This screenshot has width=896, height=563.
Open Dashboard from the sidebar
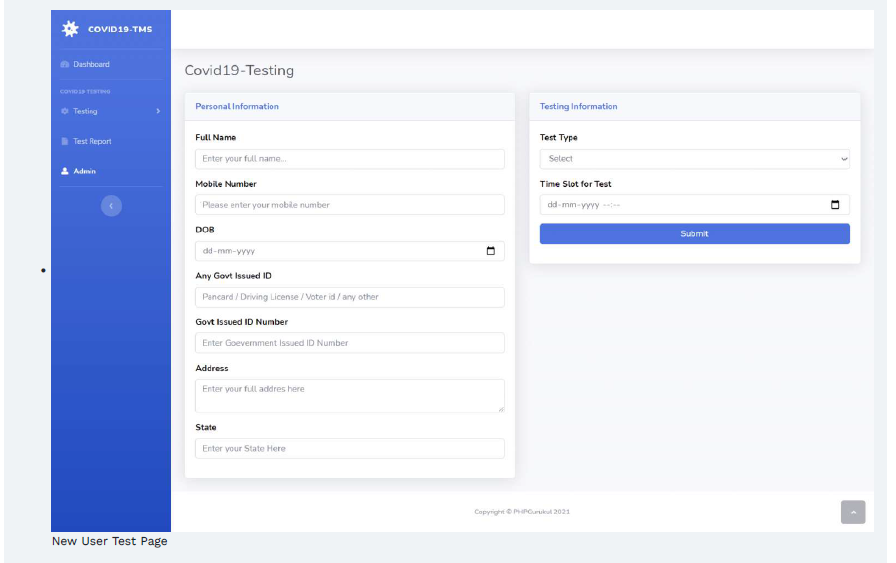tap(91, 64)
